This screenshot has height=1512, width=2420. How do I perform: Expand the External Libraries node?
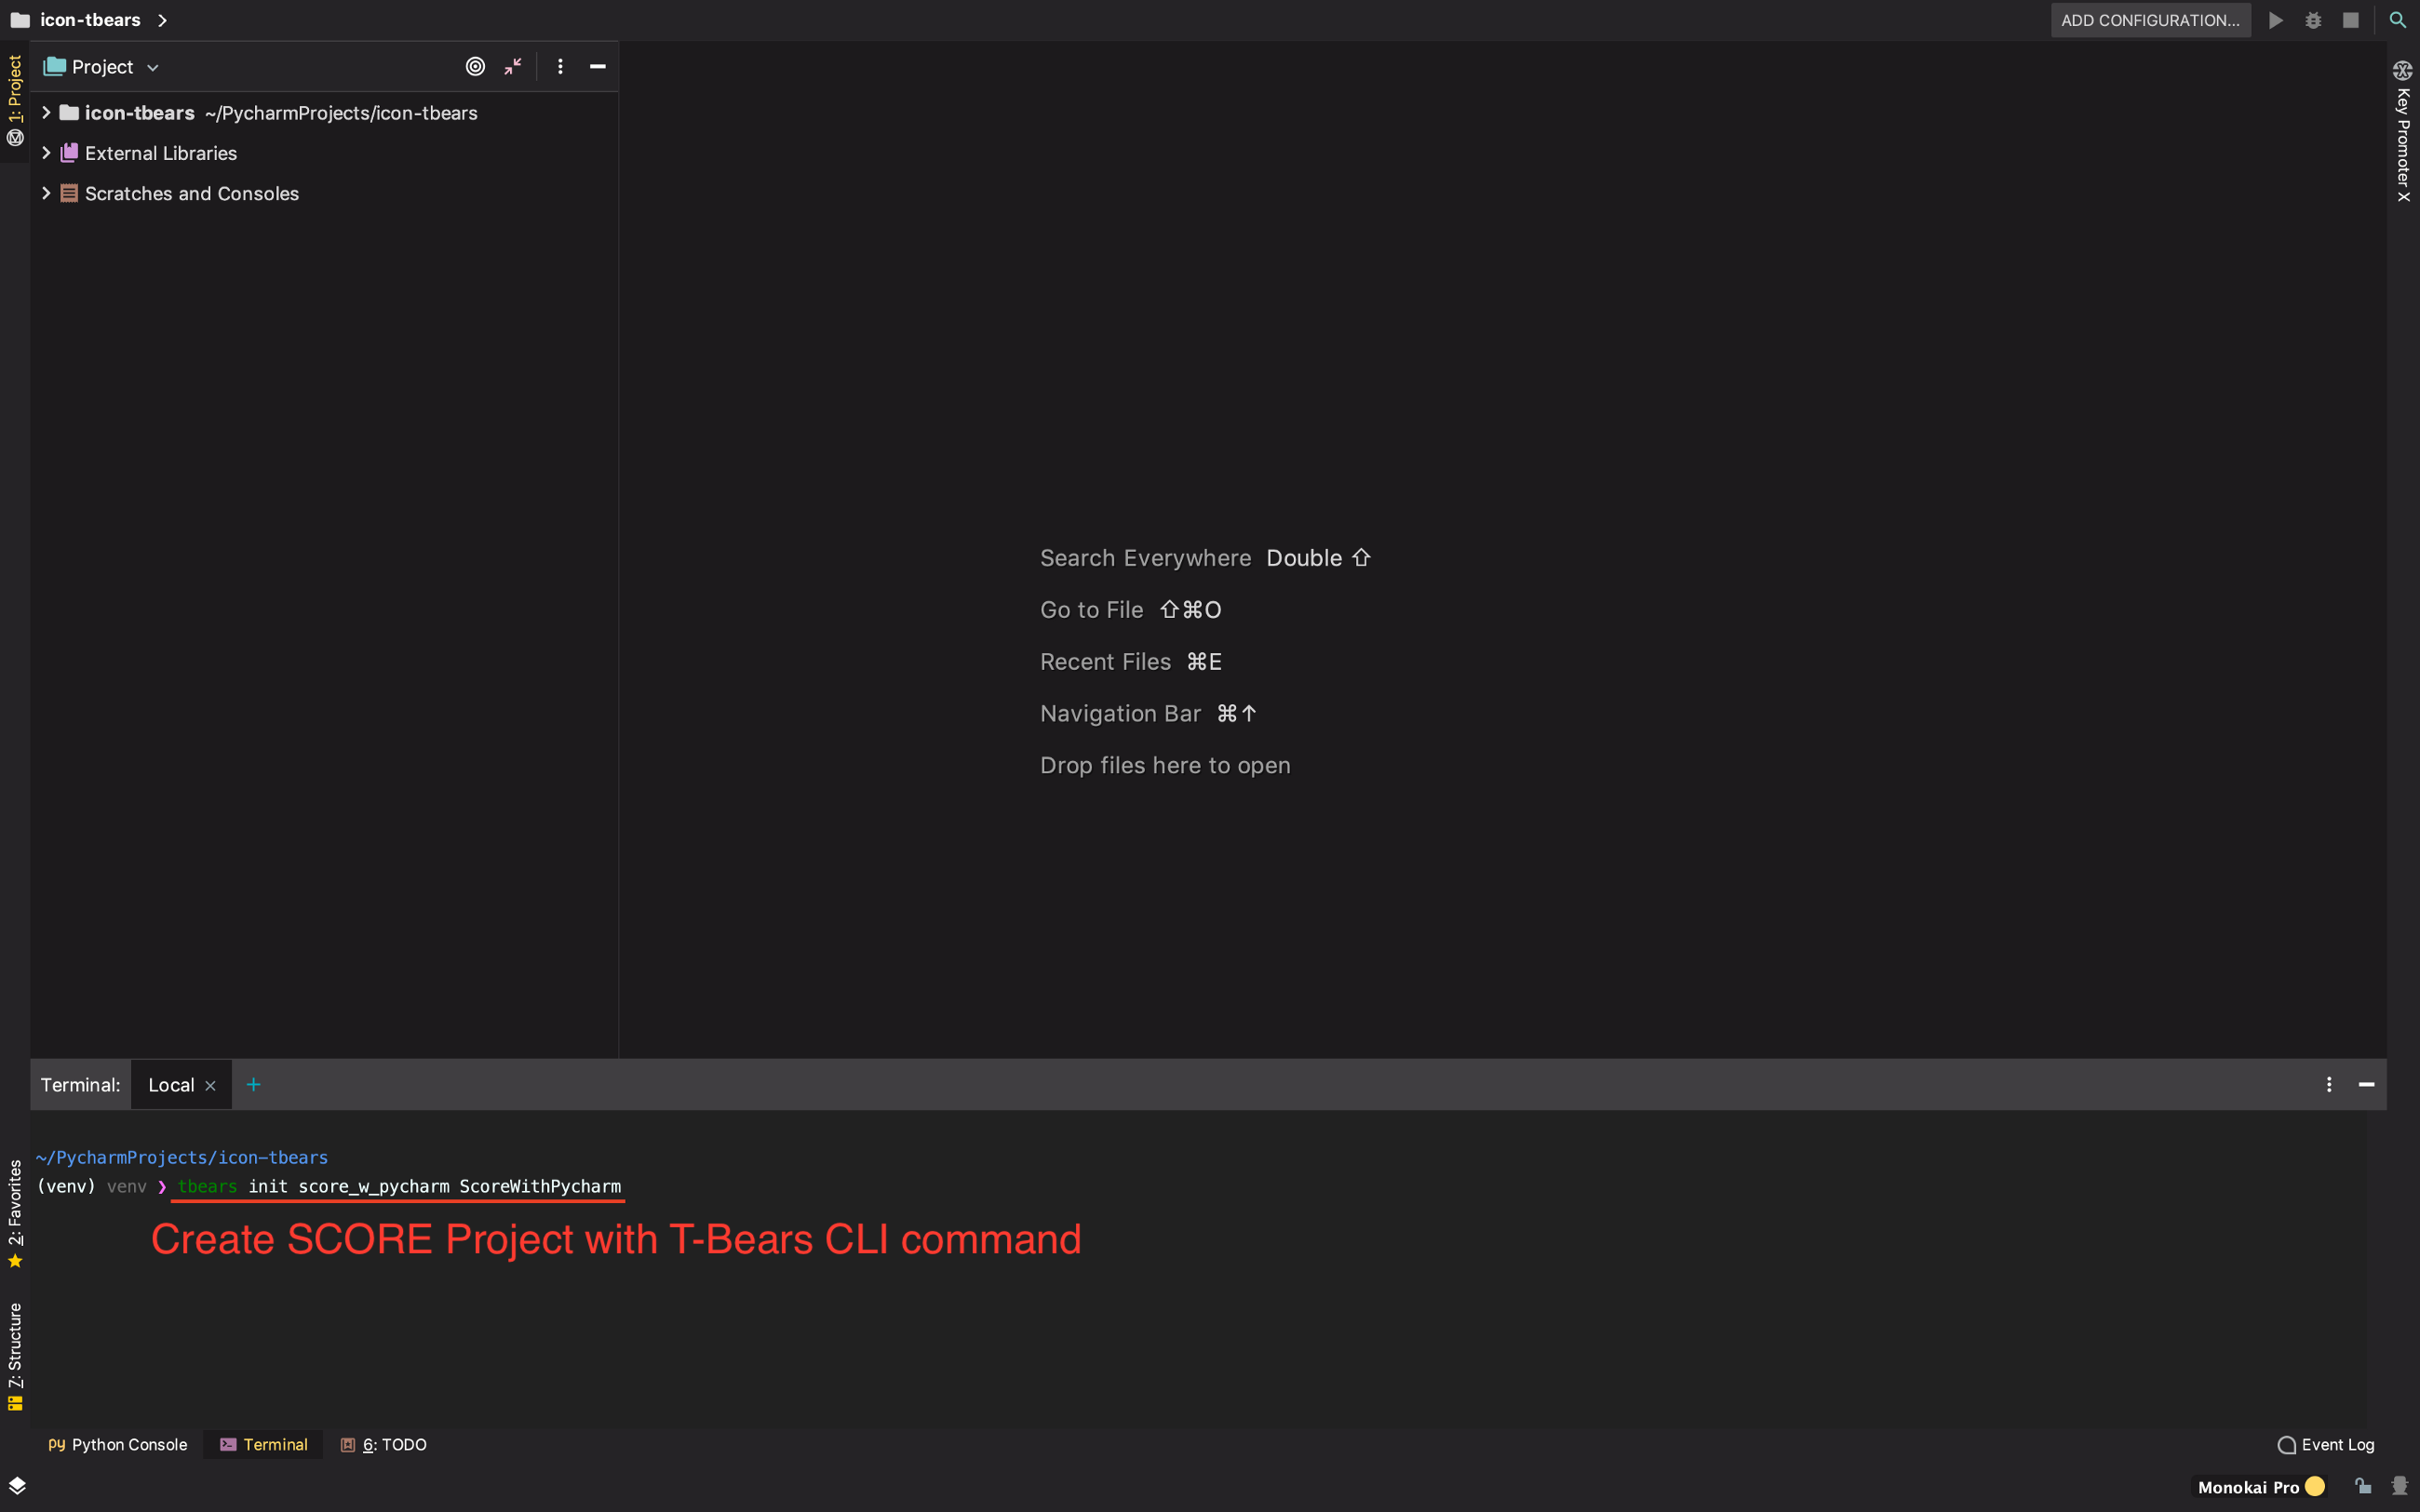click(46, 153)
